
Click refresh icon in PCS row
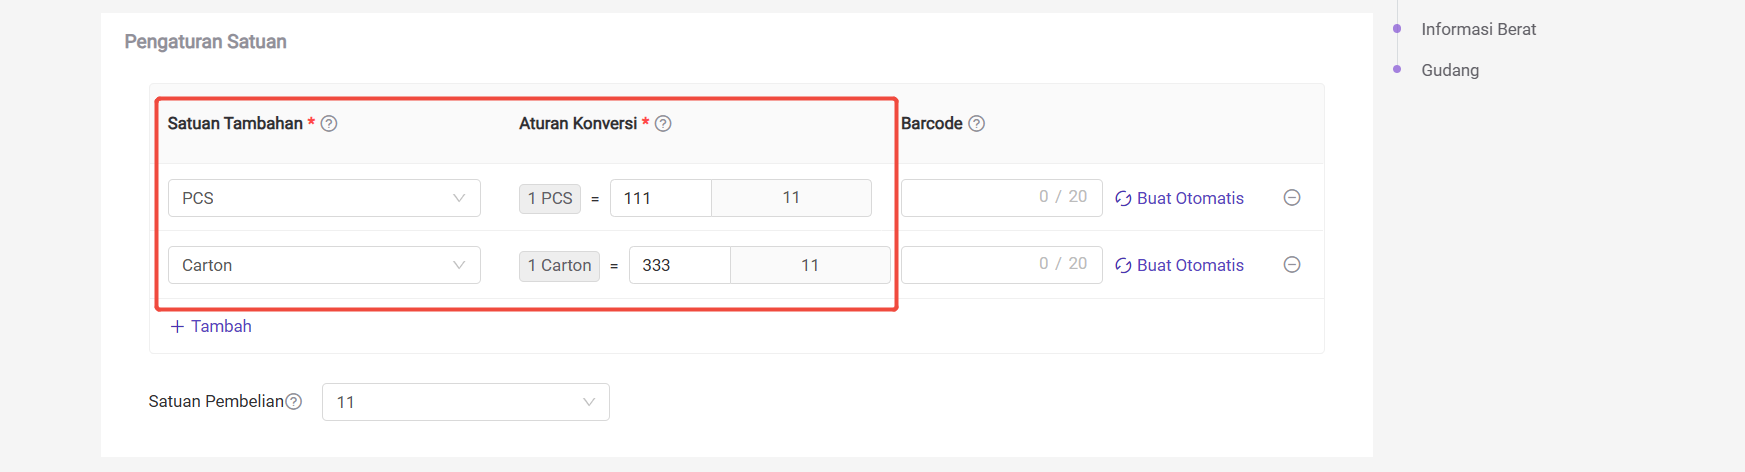coord(1123,199)
